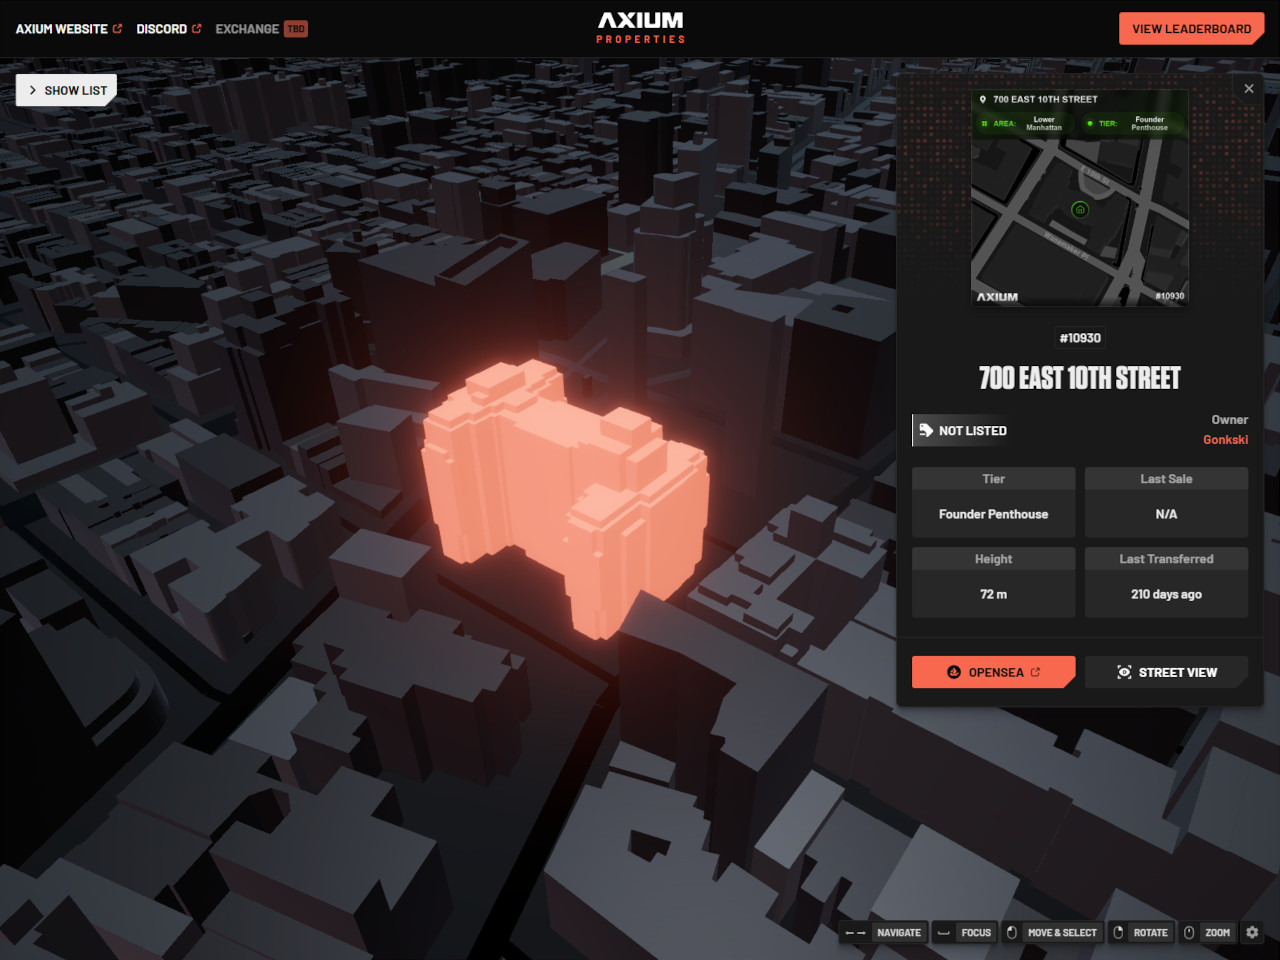Close the property details panel
The height and width of the screenshot is (960, 1280).
[x=1249, y=89]
